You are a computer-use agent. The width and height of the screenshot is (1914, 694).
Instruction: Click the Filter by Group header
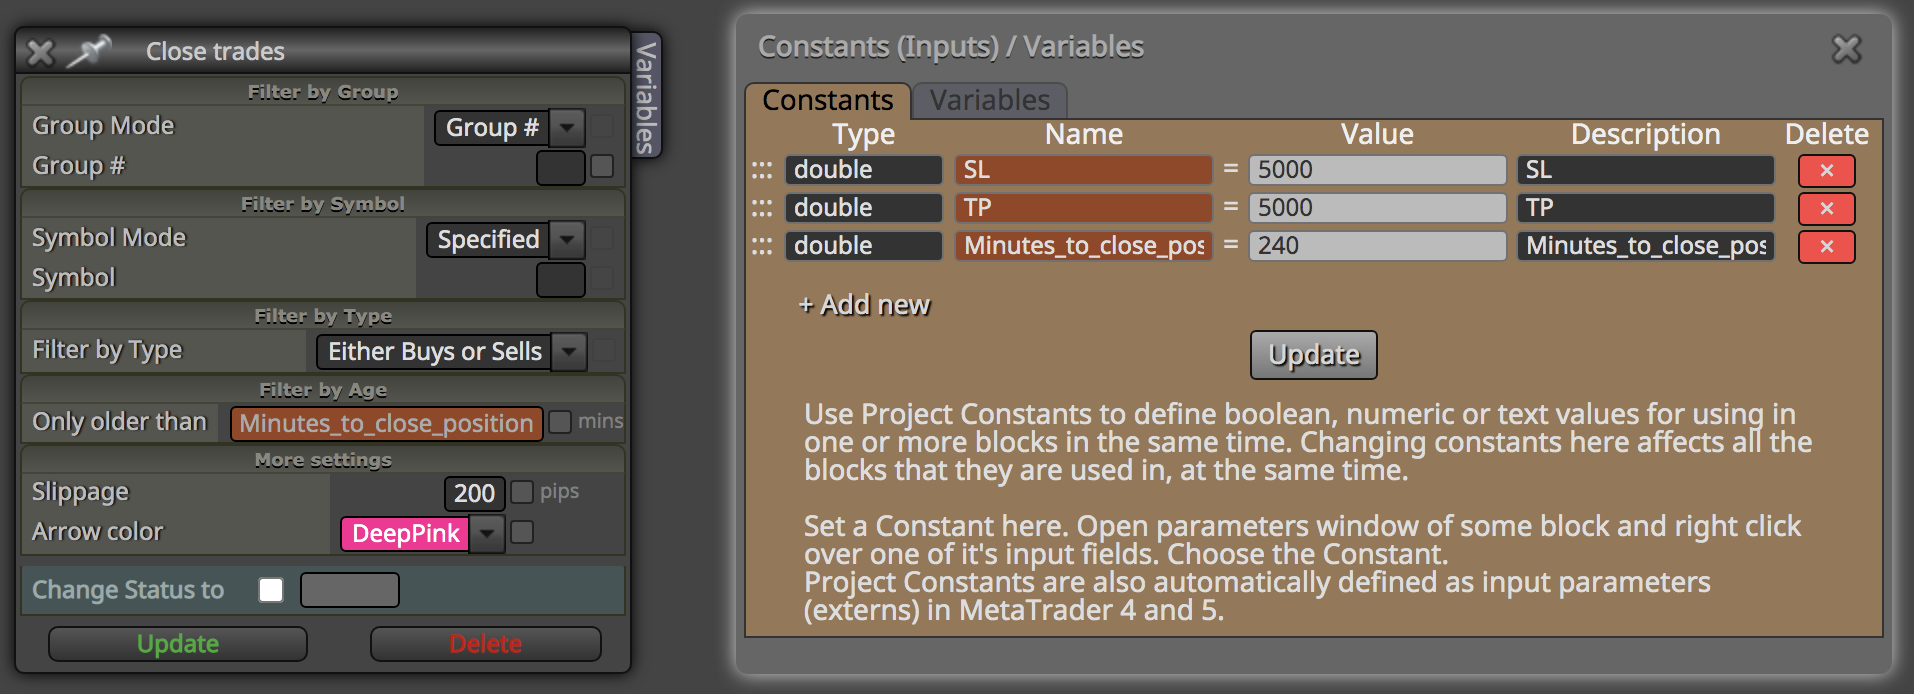[x=323, y=92]
